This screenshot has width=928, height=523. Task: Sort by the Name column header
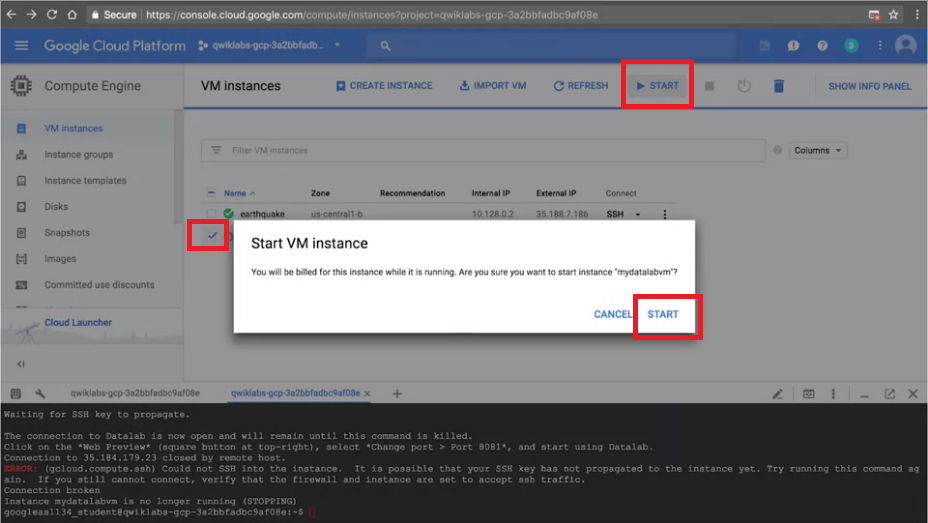tap(239, 193)
